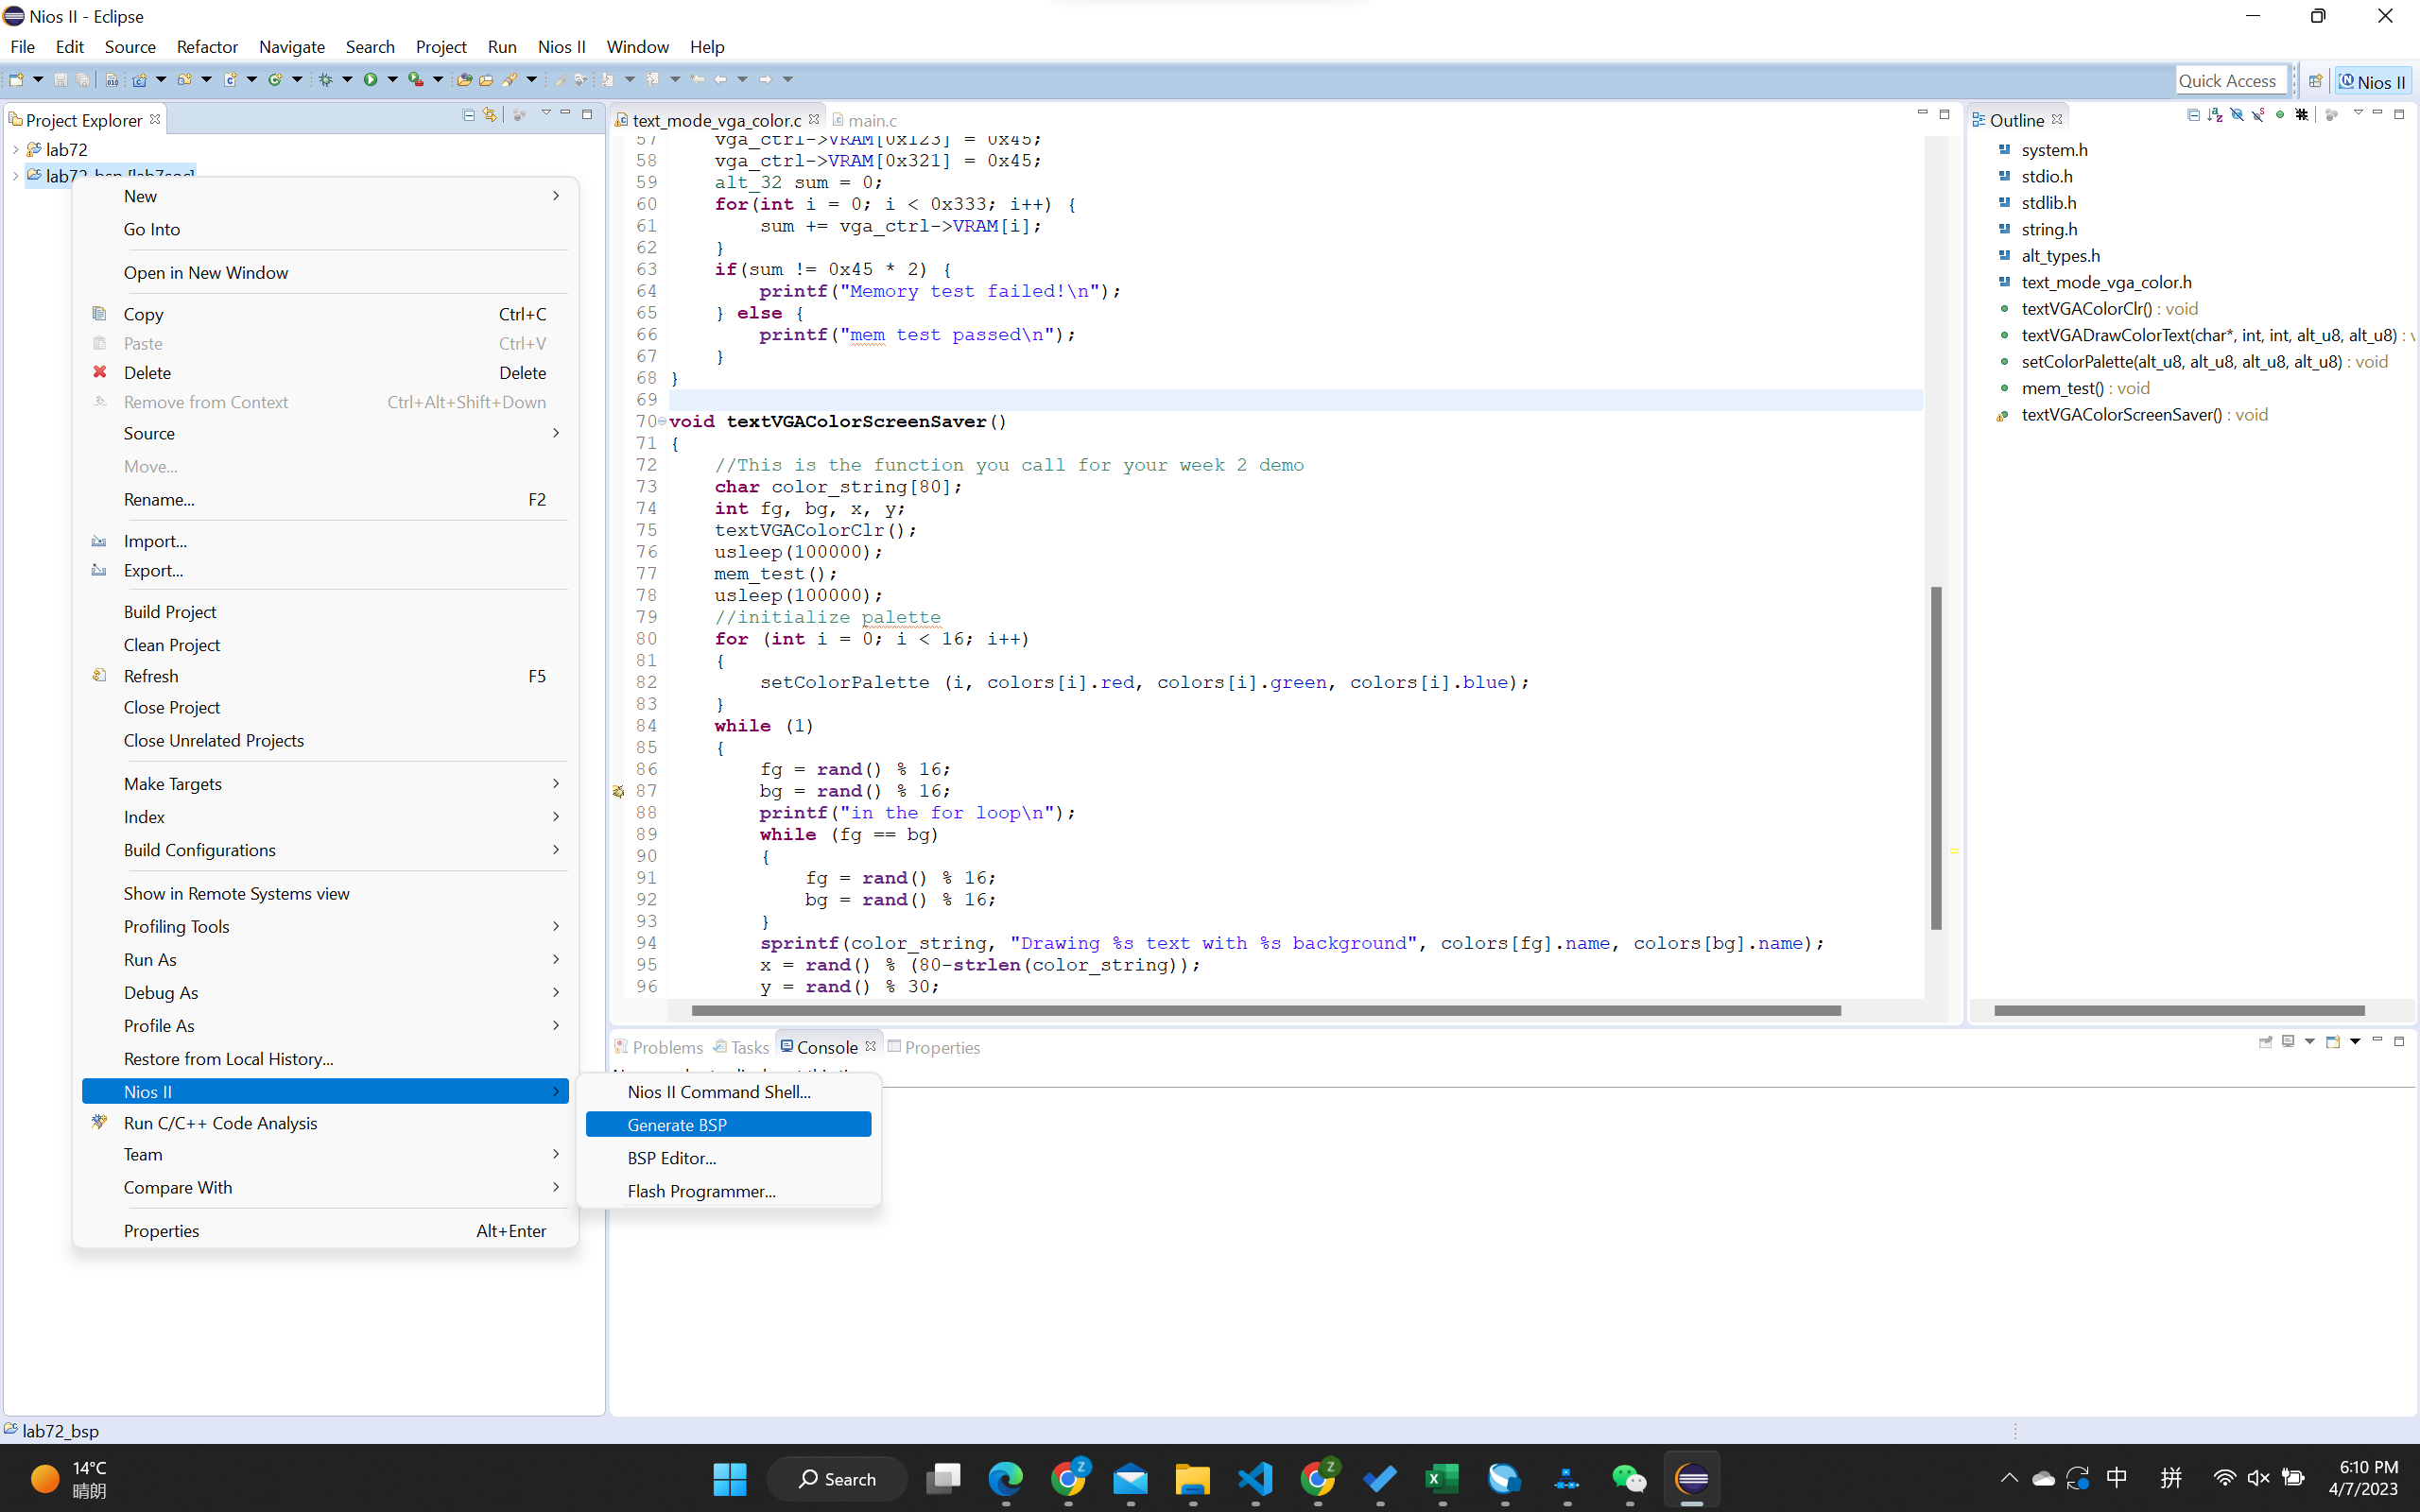Open Excel from taskbar
The height and width of the screenshot is (1512, 2420).
point(1442,1478)
